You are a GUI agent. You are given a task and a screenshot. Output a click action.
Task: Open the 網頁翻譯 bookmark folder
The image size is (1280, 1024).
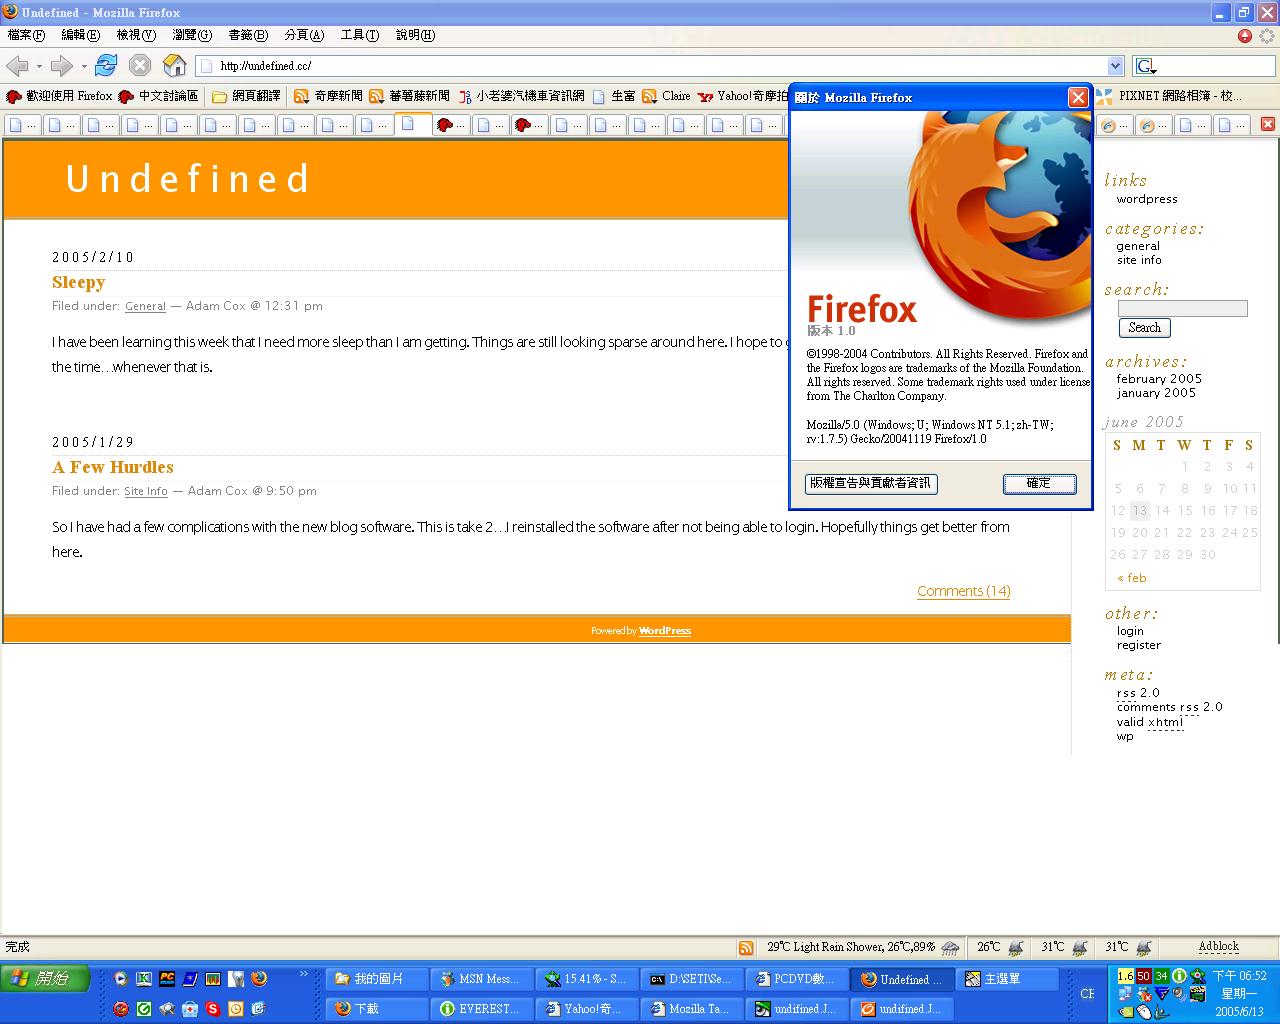click(246, 96)
